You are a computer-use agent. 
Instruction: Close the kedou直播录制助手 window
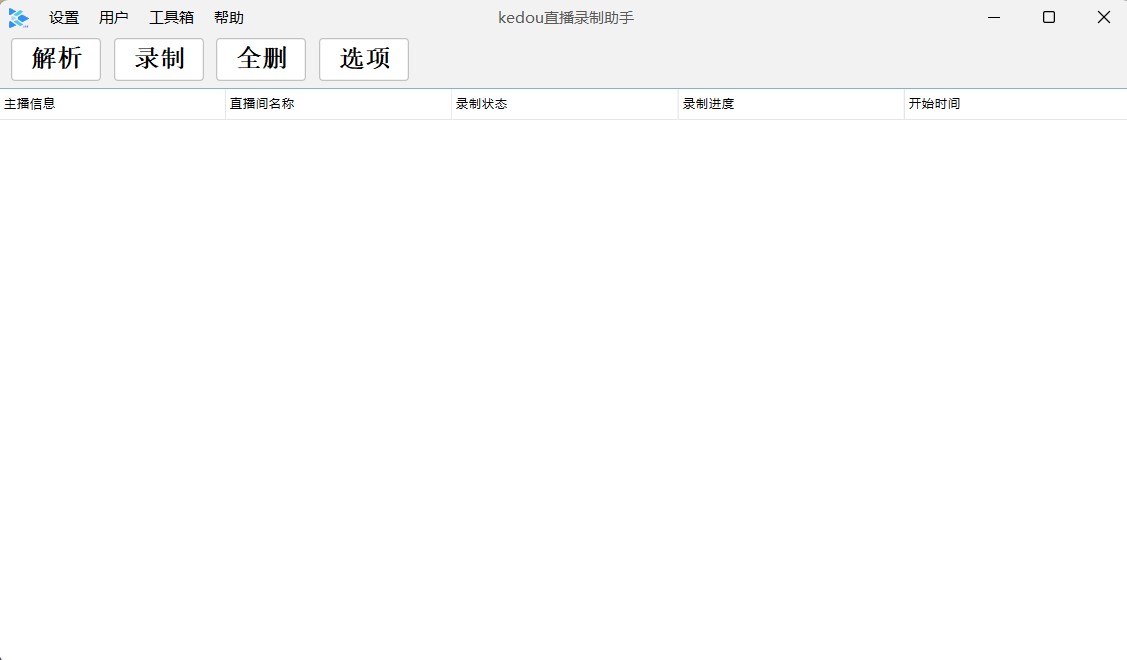tap(1103, 17)
